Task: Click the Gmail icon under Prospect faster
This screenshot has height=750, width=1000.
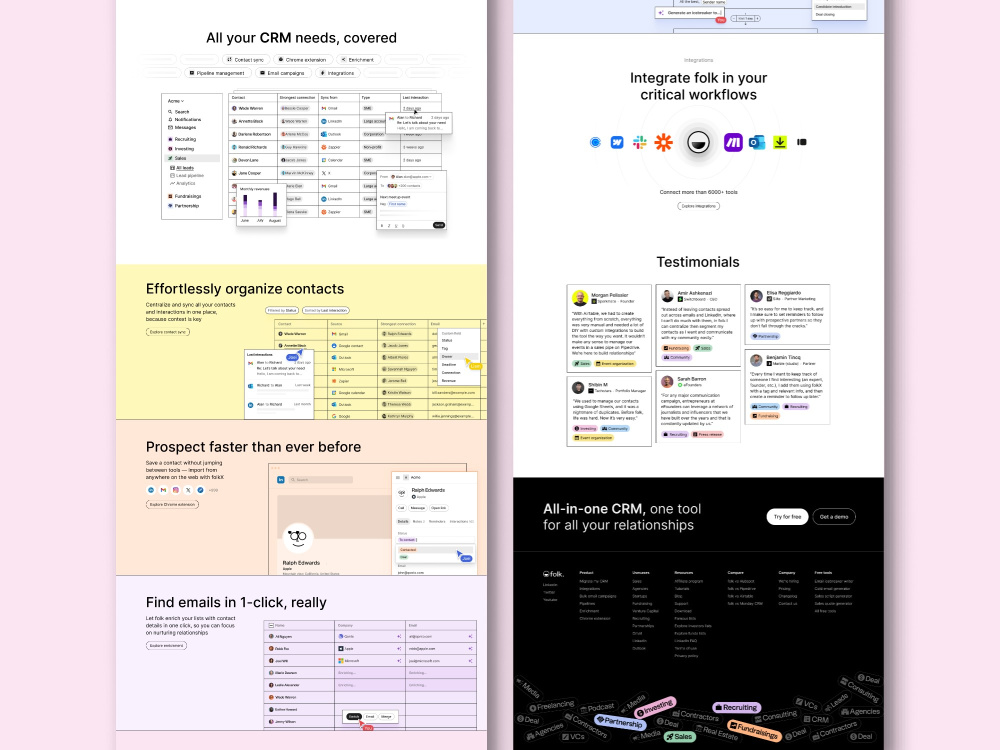Action: [163, 490]
